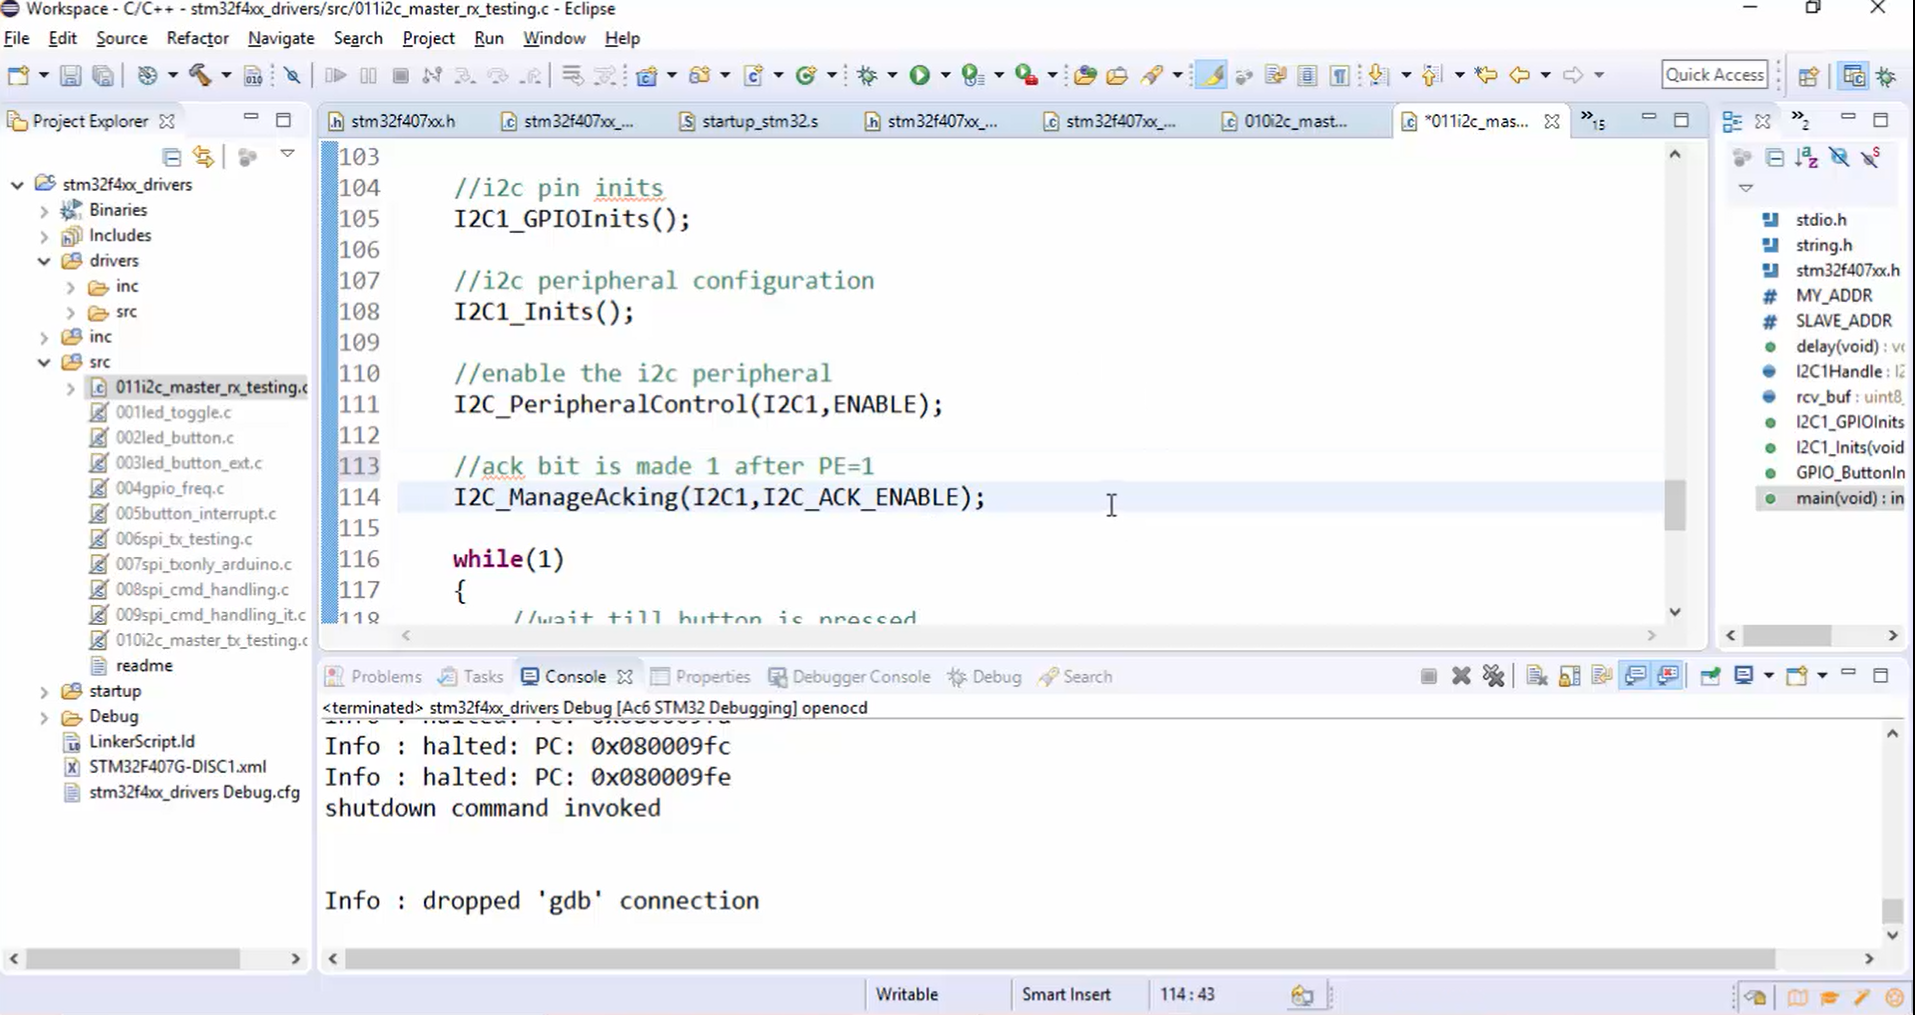Viewport: 1915px width, 1015px height.
Task: Click the New C source file icon
Action: 753,75
